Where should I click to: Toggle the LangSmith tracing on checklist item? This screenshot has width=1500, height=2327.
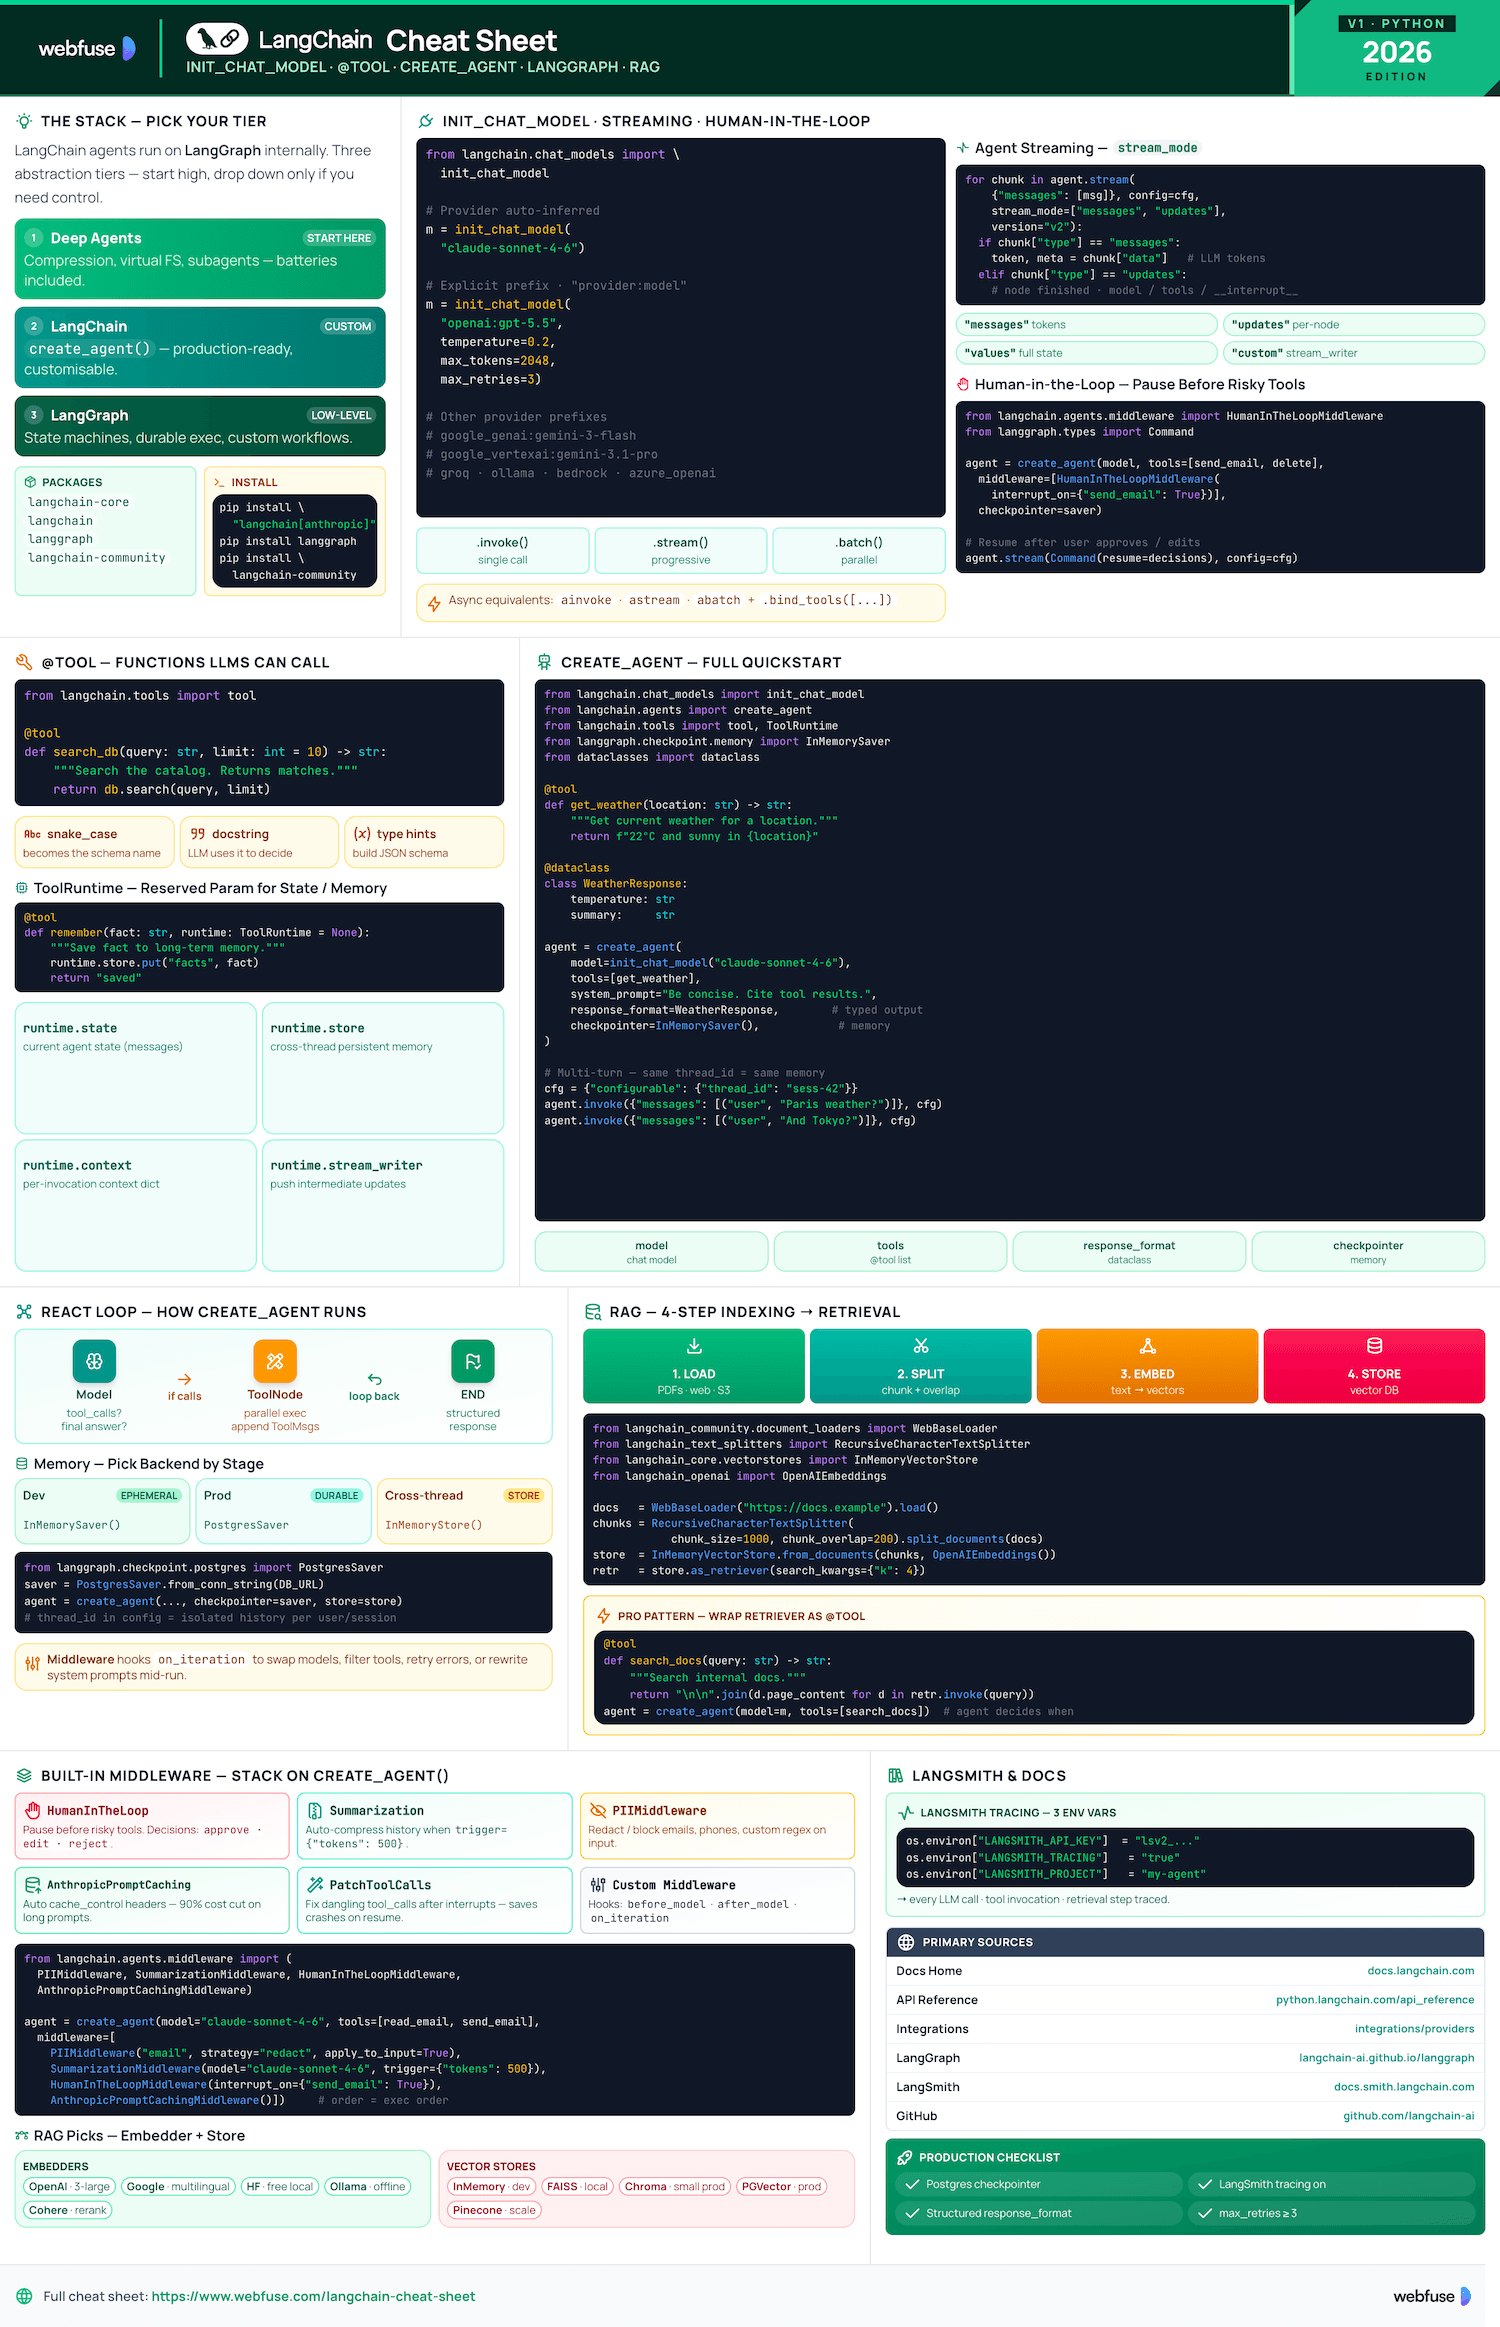click(x=1330, y=2184)
